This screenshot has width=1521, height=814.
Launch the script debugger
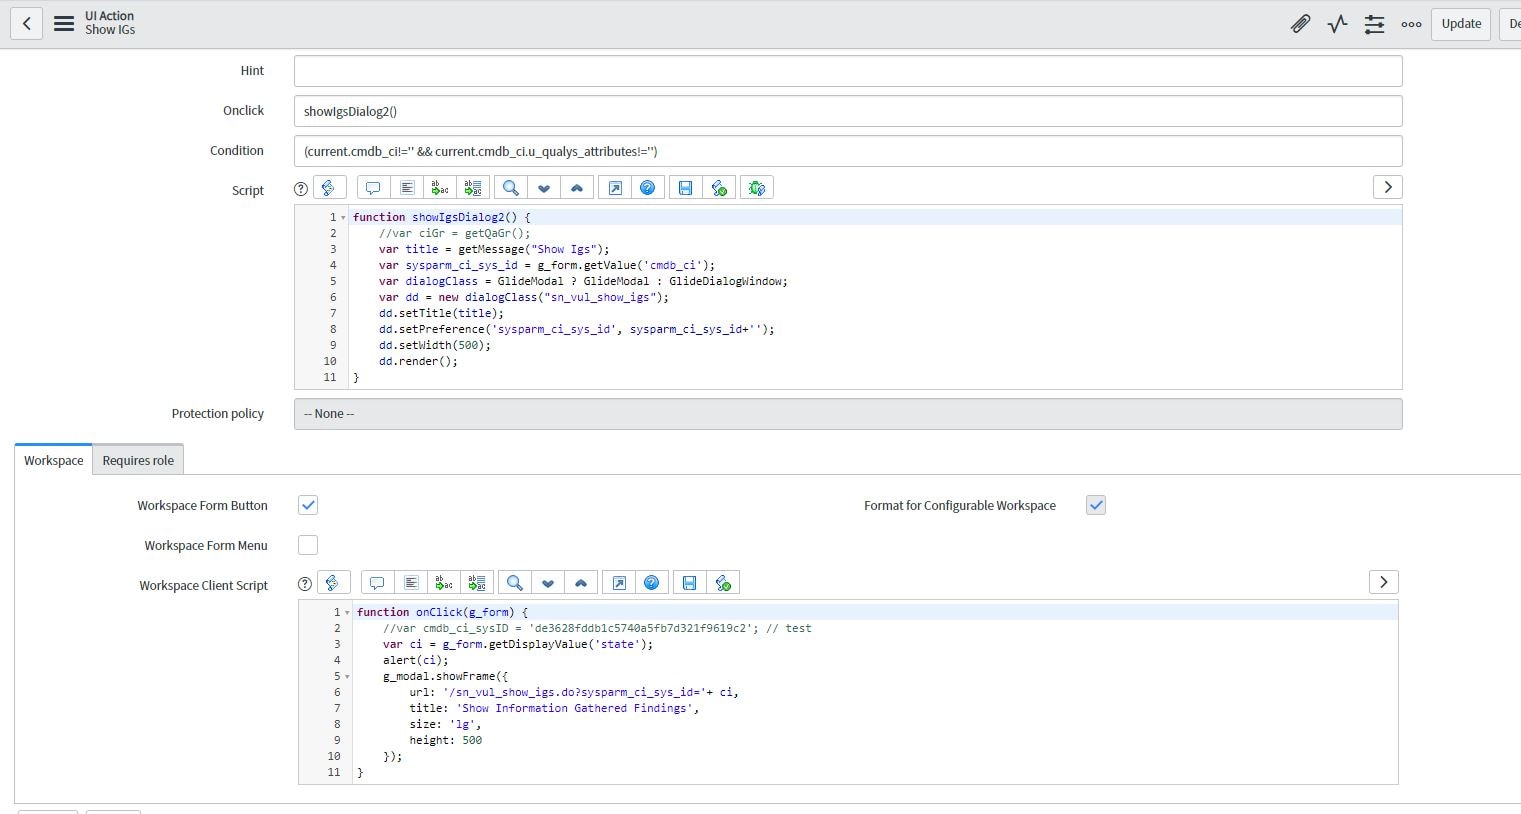[x=756, y=187]
